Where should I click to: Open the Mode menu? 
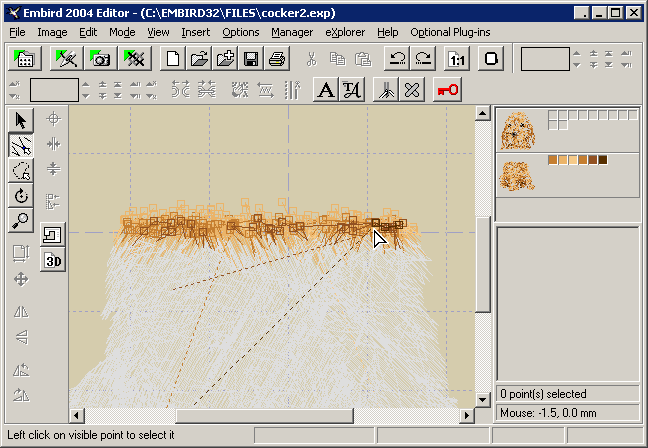coord(122,32)
